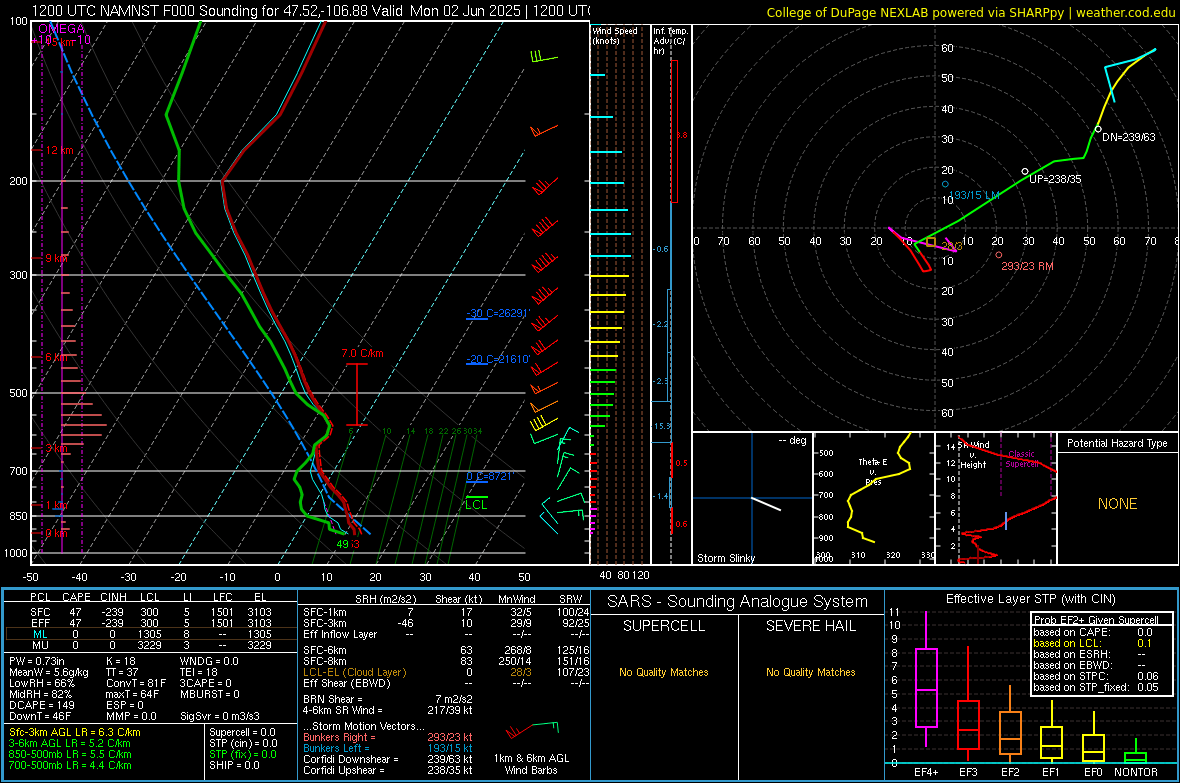Screen dimensions: 1180x783
Task: Click the 700-500mb LR = 4.4 C/km line
Action: pyautogui.click(x=70, y=765)
